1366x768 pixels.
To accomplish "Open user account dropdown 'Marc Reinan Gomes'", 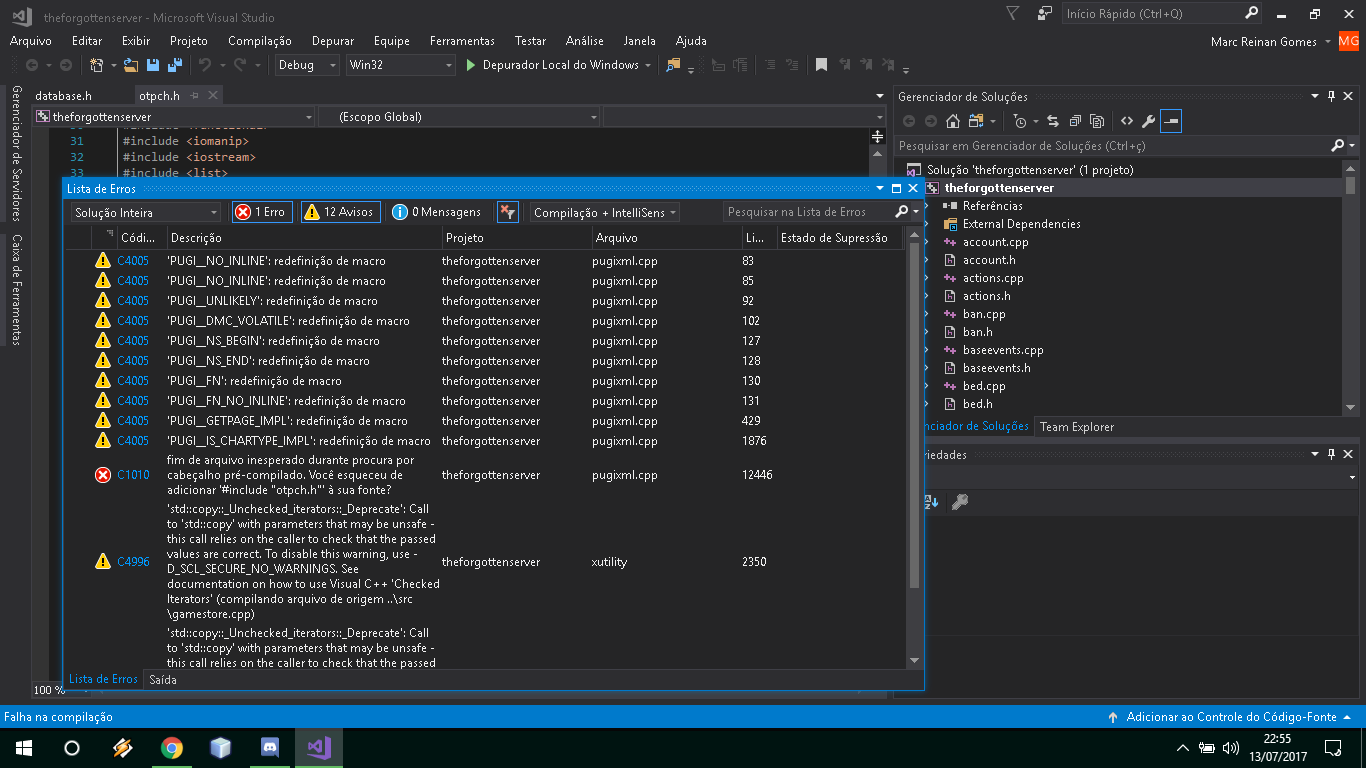I will (1270, 42).
